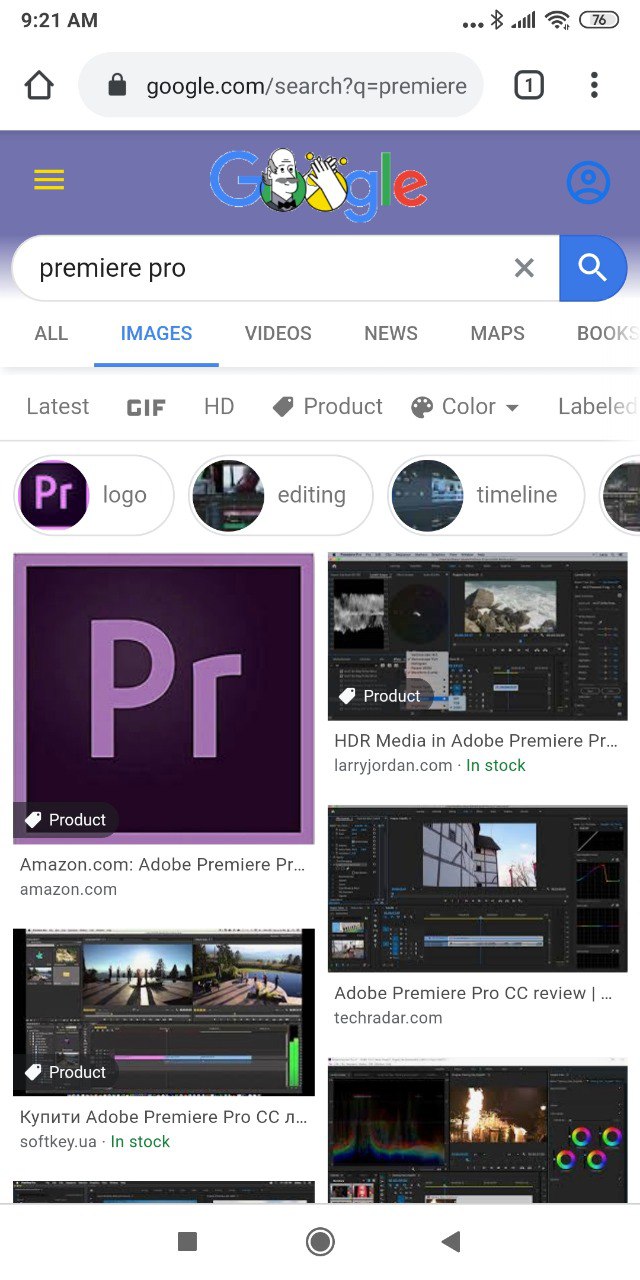Tap the Color palette icon
640x1280 pixels.
(x=422, y=407)
